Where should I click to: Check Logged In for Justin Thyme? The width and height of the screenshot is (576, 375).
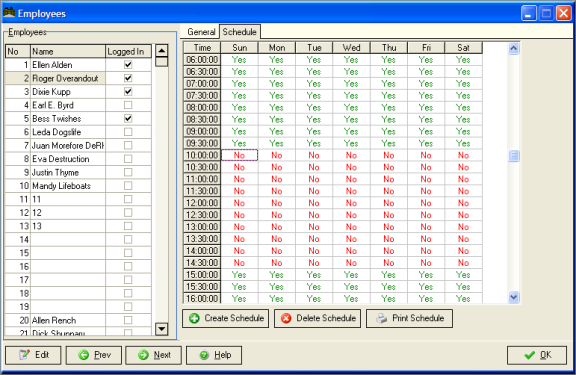point(128,172)
